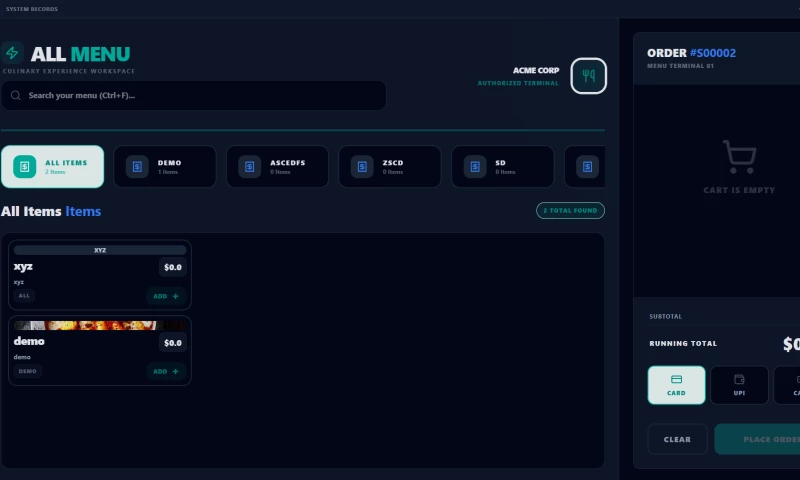Click the SD category receipt icon
Screen dimensions: 800x480
[x=475, y=167]
